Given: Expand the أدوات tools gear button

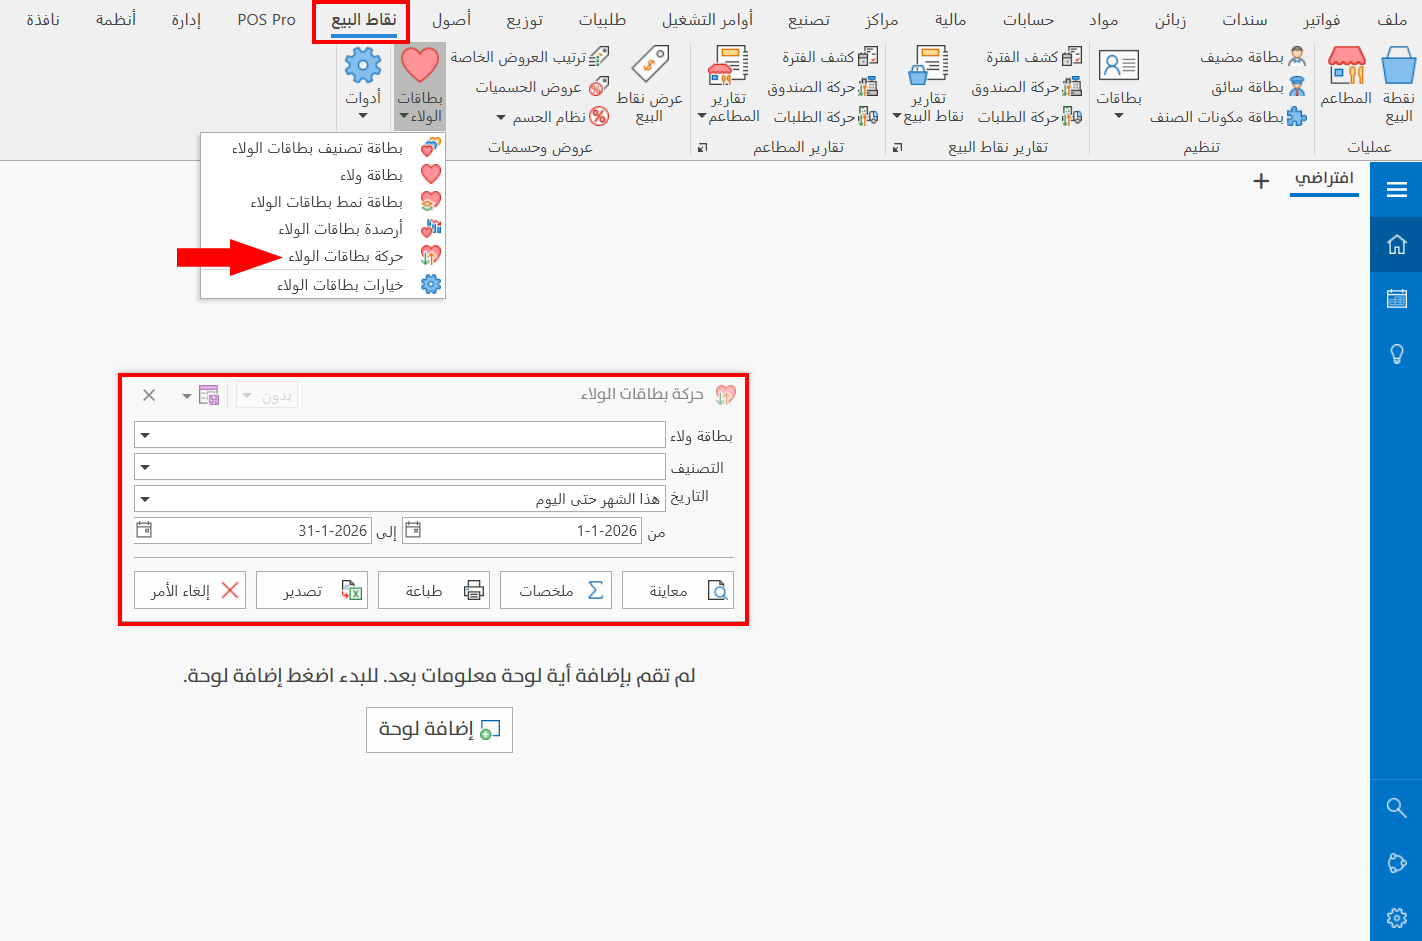Looking at the screenshot, I should [363, 85].
